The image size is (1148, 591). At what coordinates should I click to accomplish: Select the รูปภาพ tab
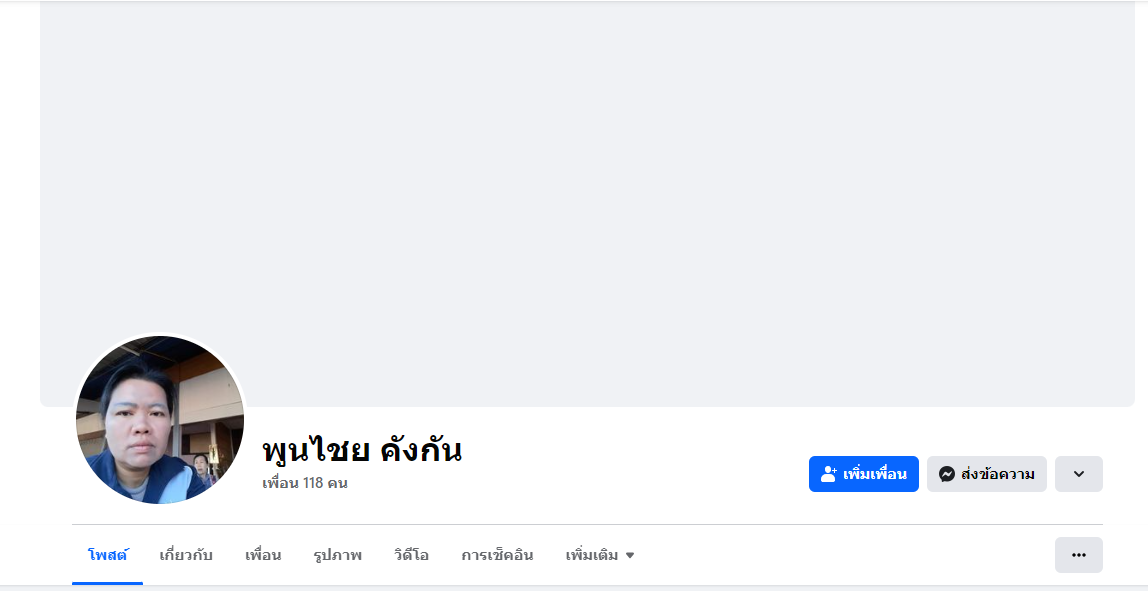click(x=337, y=555)
